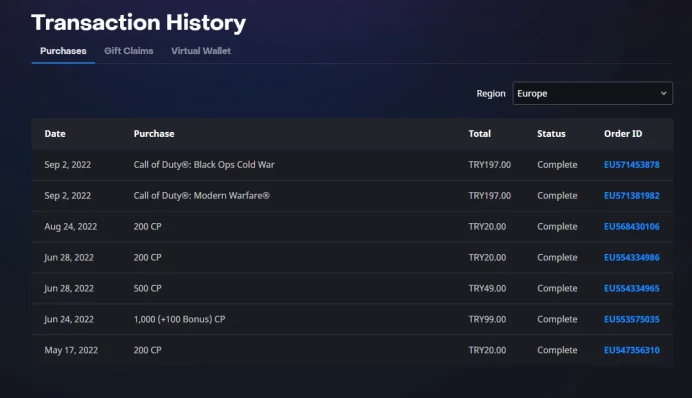692x398 pixels.
Task: Open order EU554334965
Action: (632, 288)
